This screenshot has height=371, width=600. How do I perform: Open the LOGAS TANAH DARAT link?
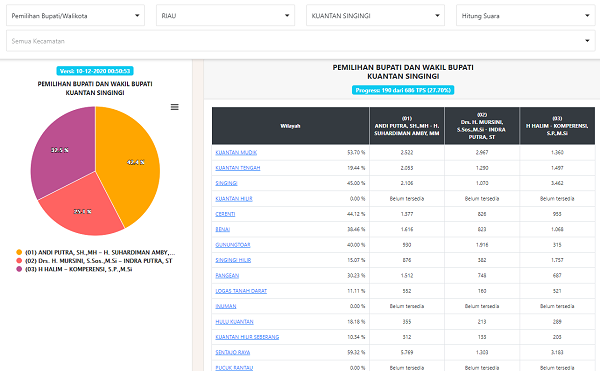point(241,291)
